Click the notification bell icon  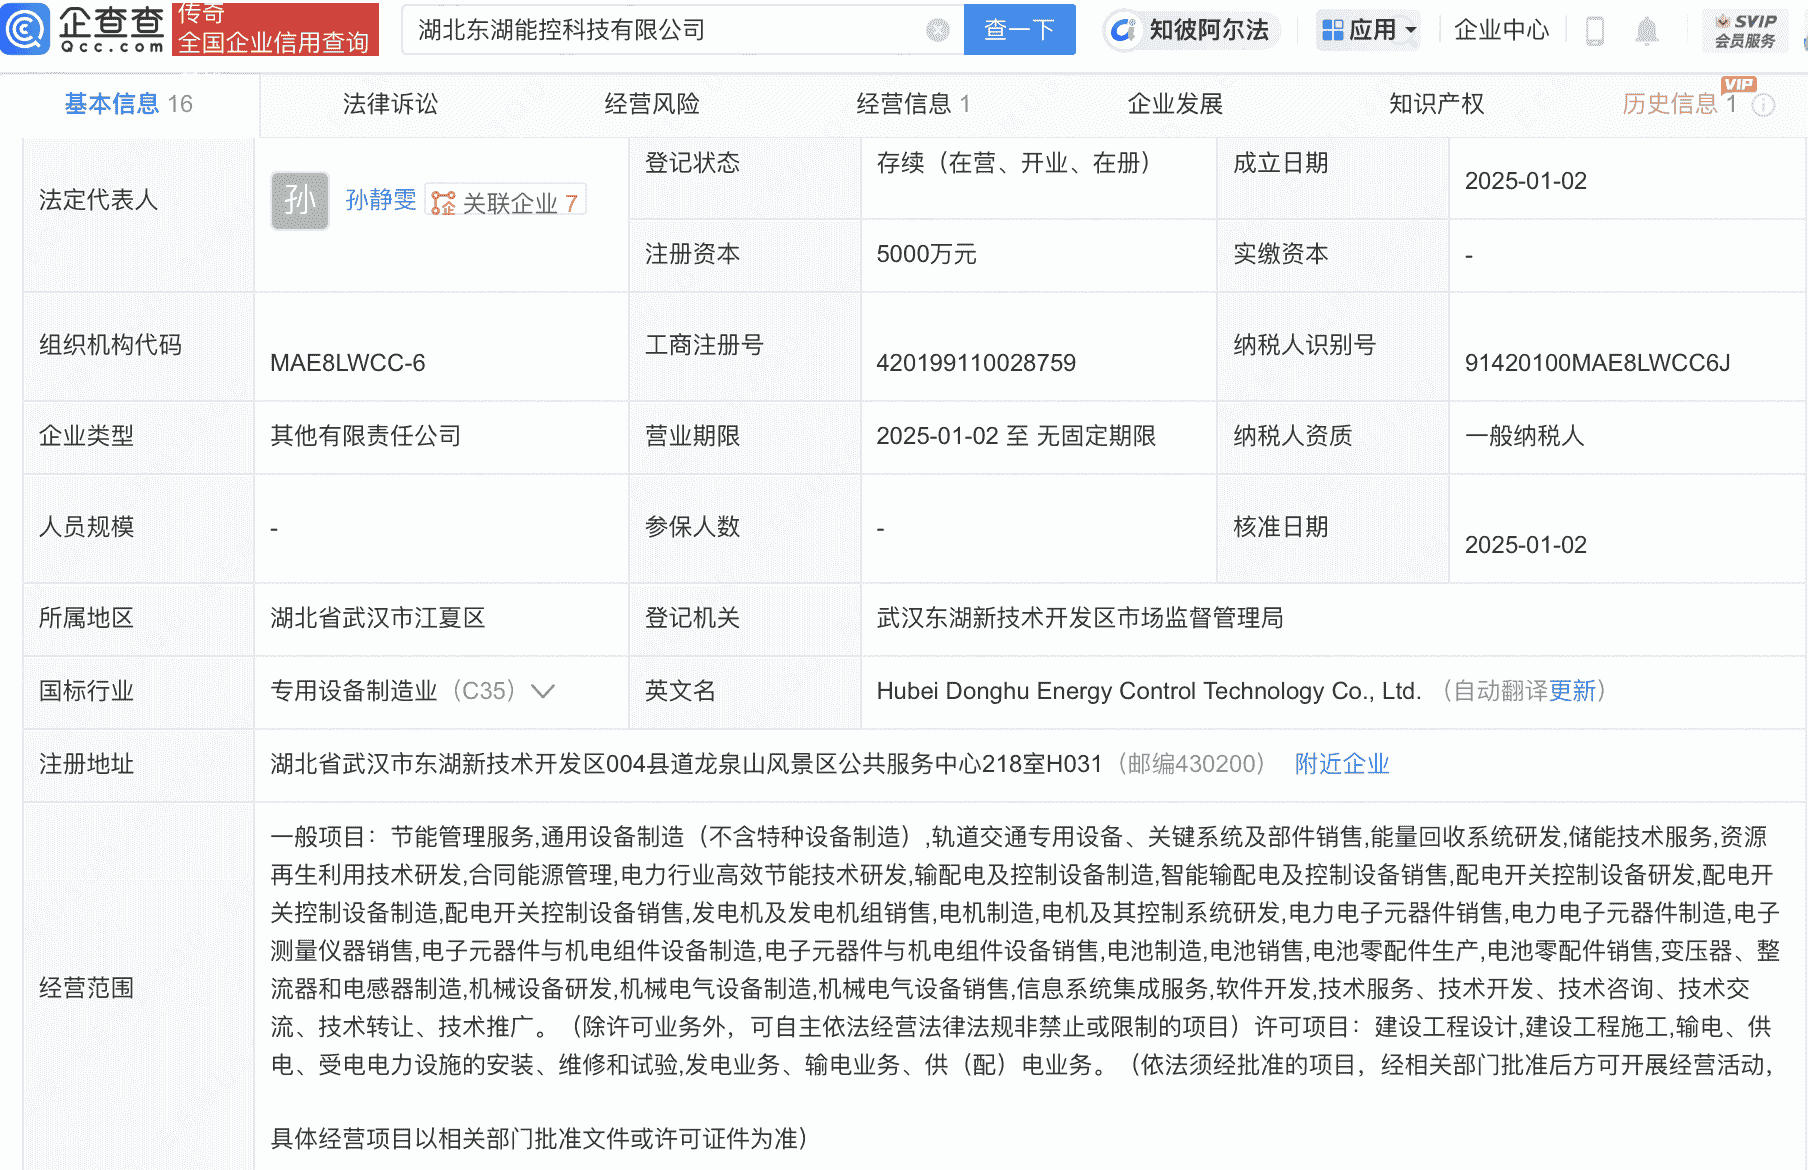1648,30
